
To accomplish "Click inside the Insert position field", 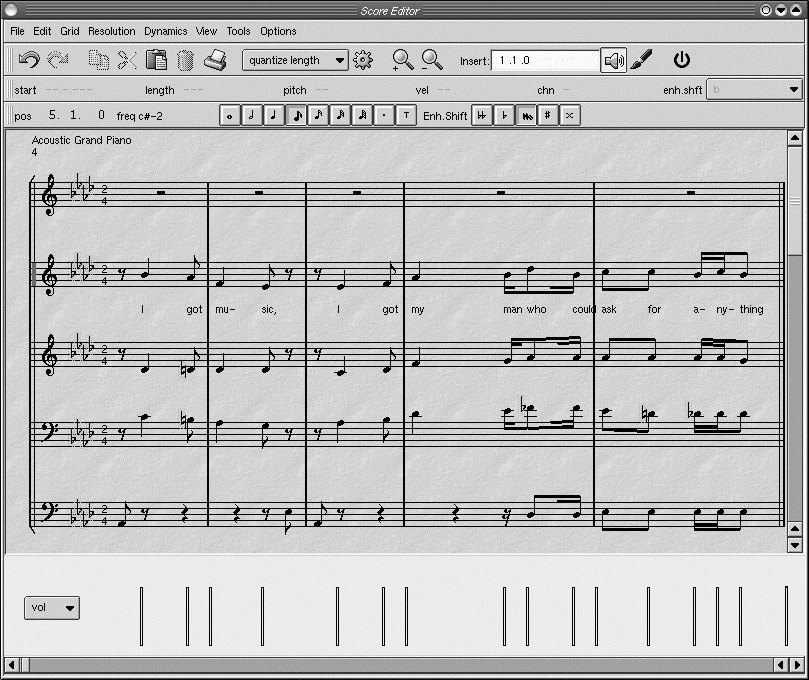I will pyautogui.click(x=545, y=60).
